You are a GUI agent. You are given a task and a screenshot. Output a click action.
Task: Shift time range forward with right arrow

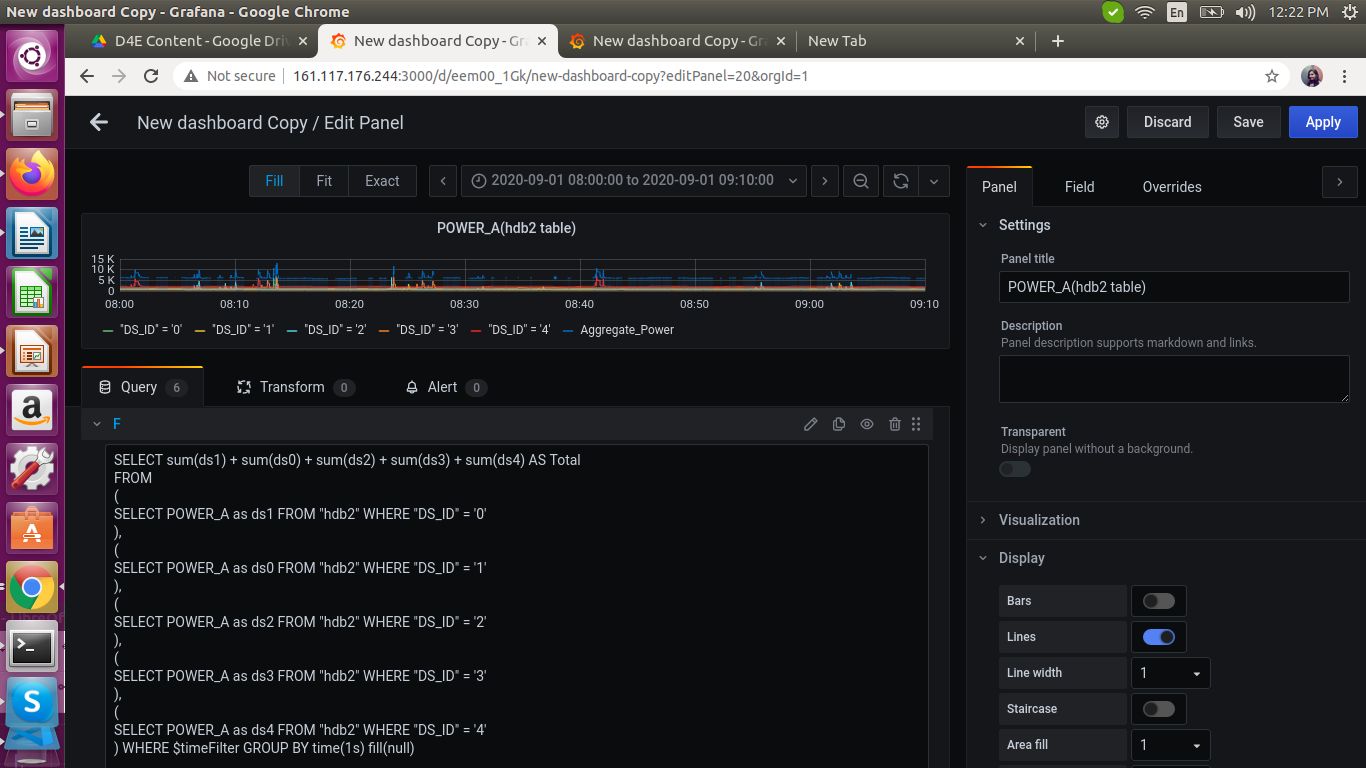tap(824, 181)
